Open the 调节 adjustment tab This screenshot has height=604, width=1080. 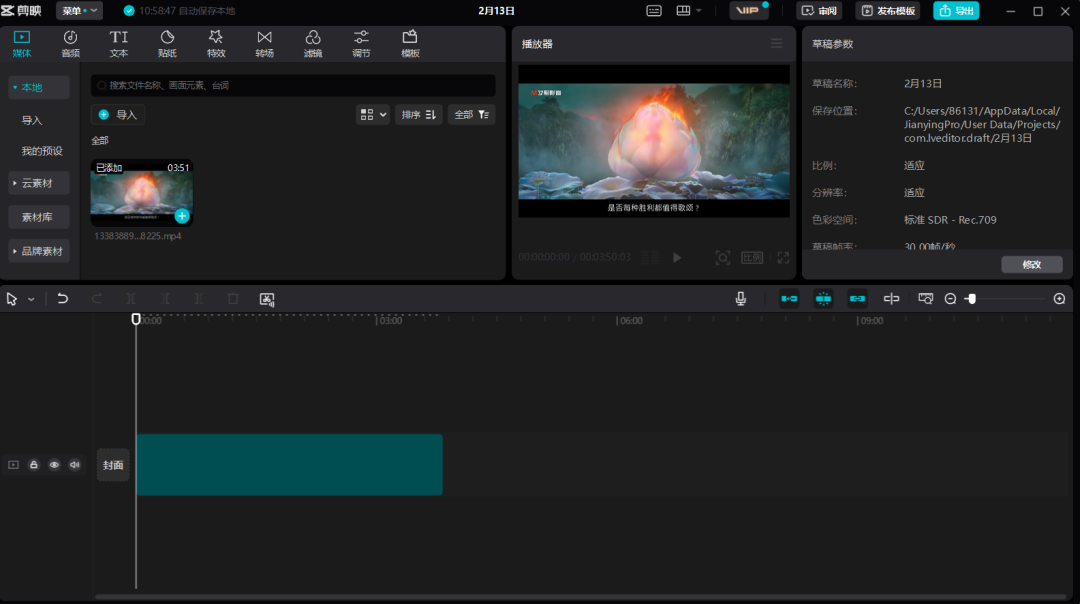pos(361,43)
